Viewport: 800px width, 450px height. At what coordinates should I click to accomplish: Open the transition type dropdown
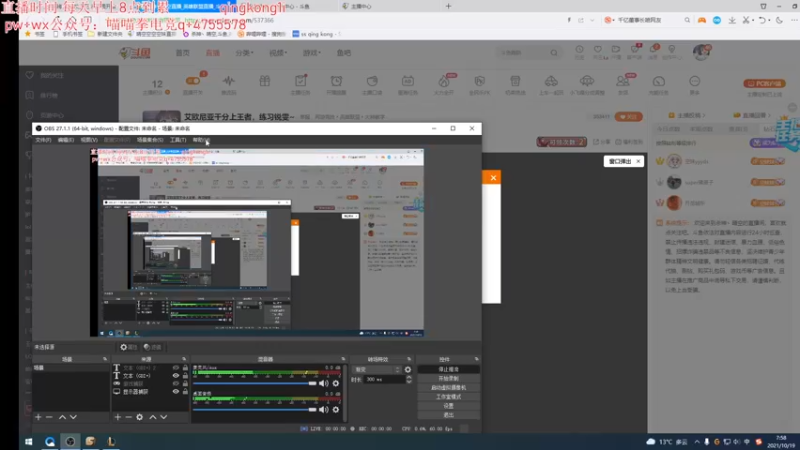click(378, 369)
